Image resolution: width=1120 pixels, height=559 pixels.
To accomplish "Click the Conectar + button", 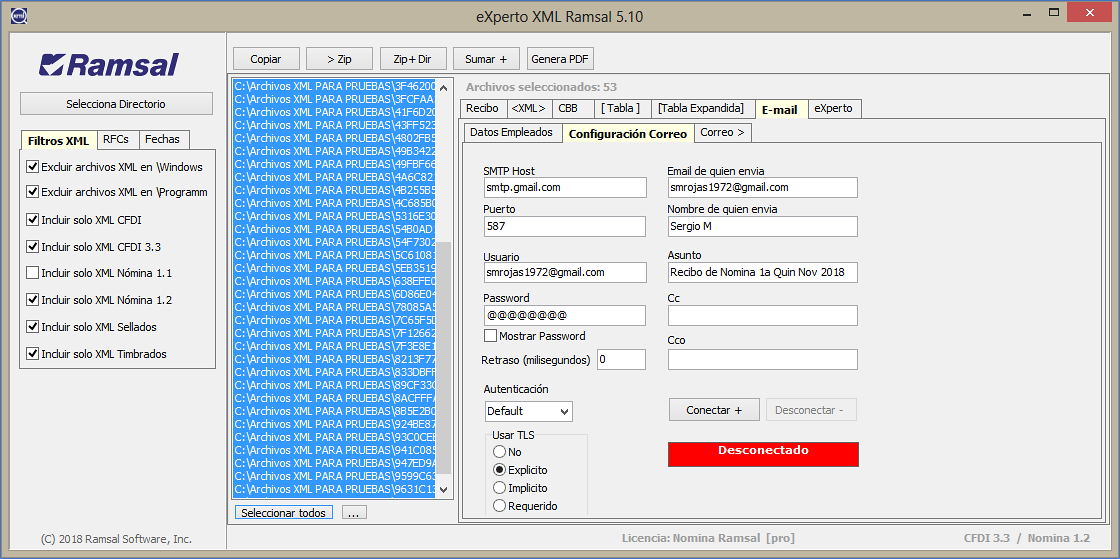I will (x=714, y=410).
